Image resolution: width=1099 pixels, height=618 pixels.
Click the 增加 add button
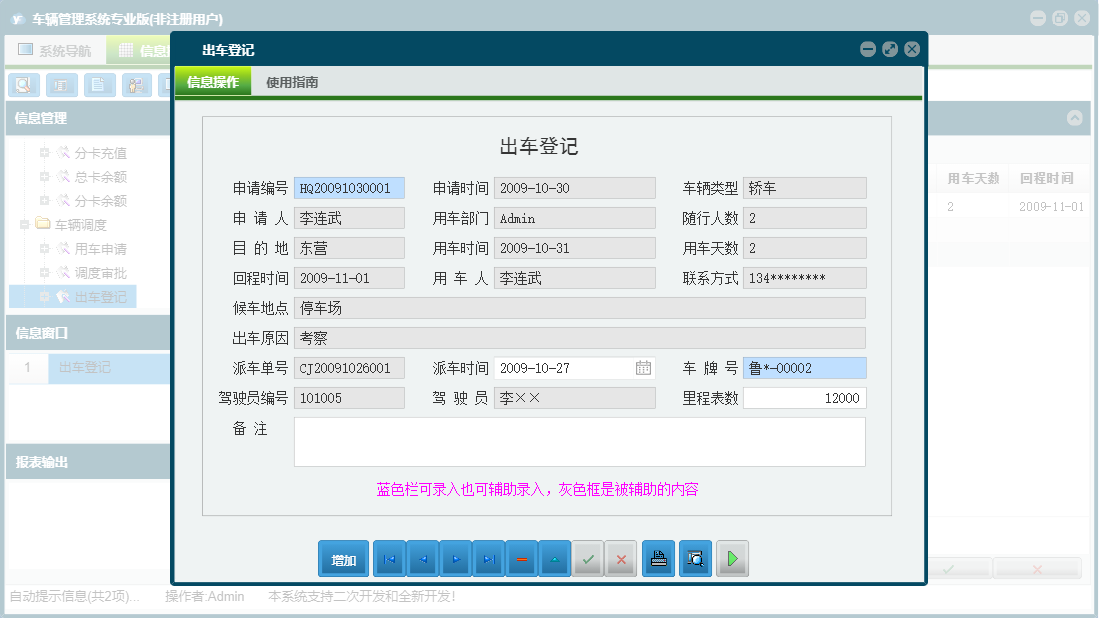(343, 558)
